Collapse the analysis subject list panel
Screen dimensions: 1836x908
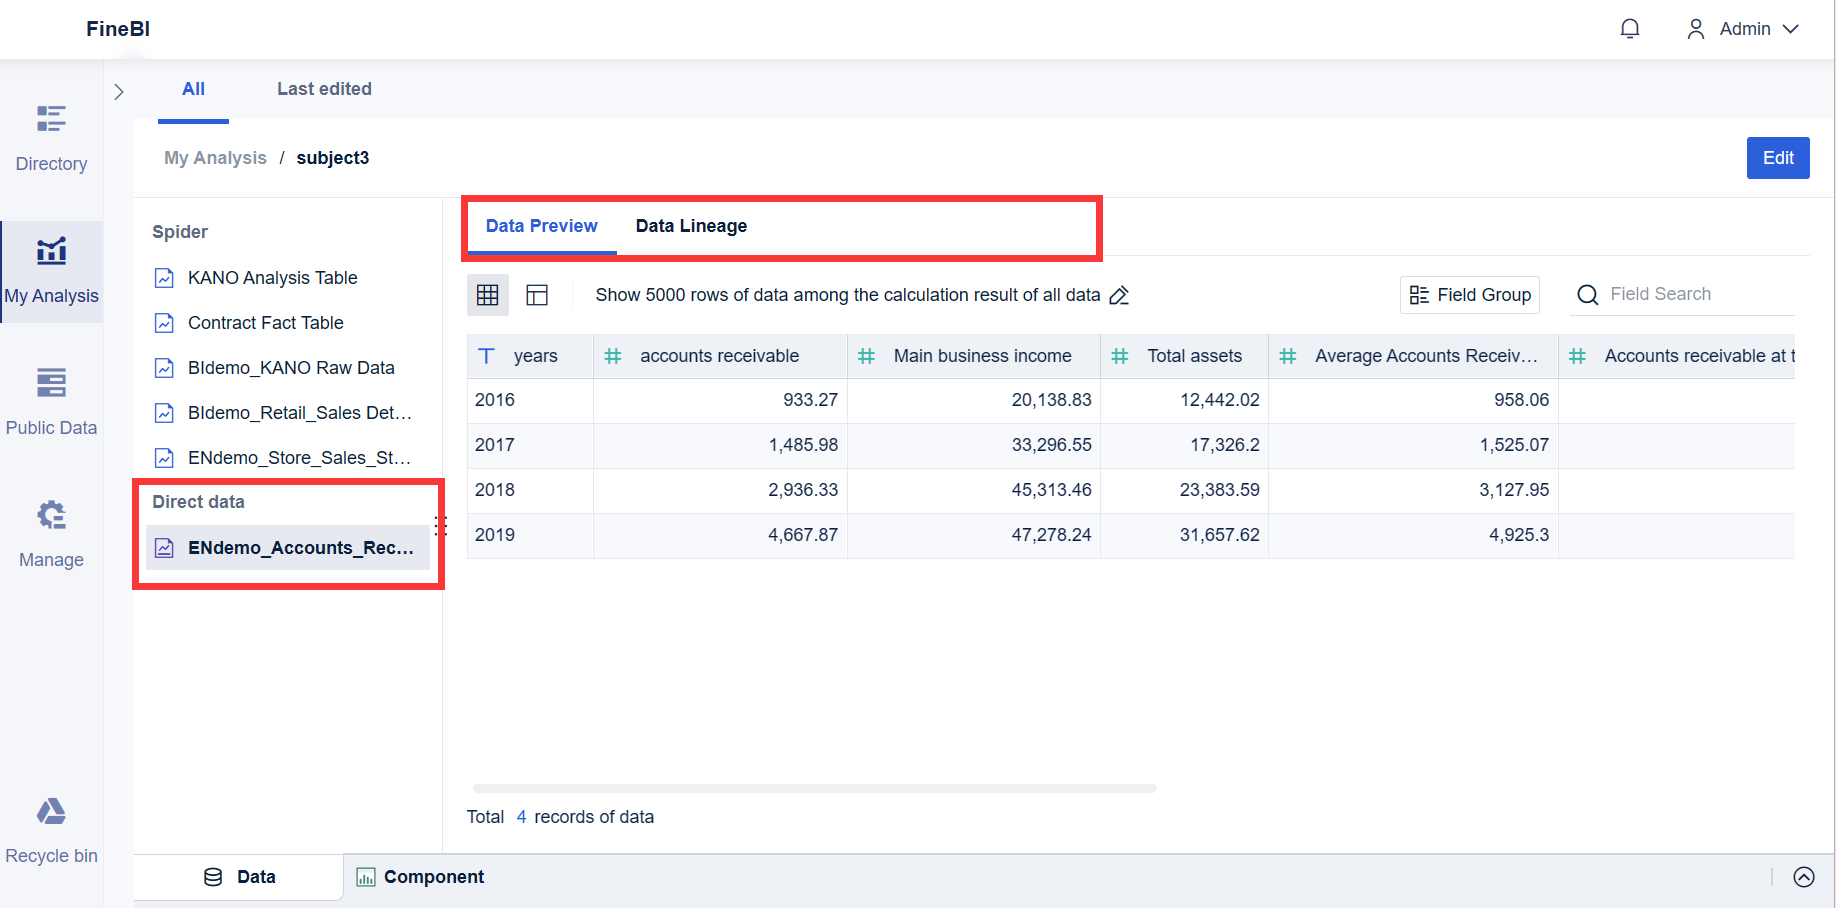(x=119, y=90)
